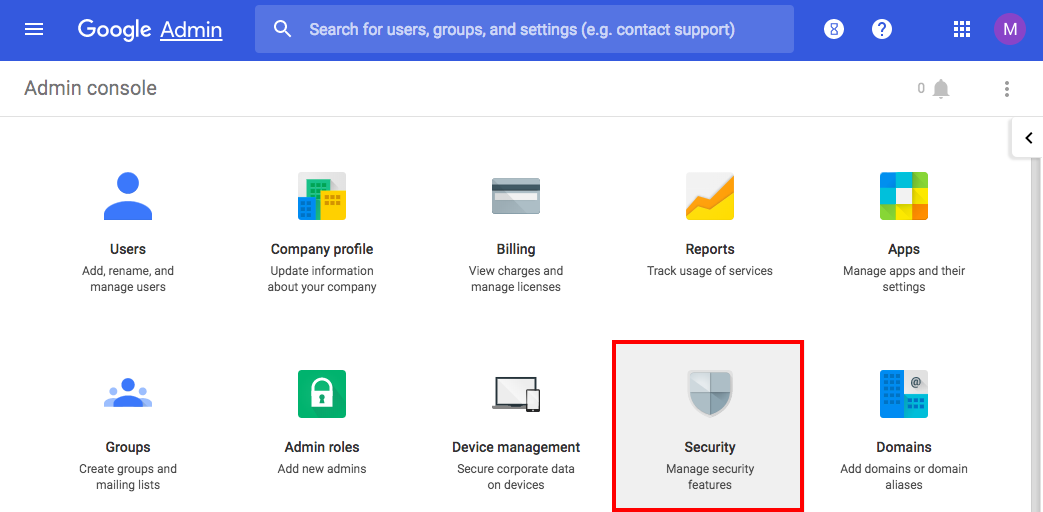Open the Device management laptop icon
The height and width of the screenshot is (512, 1043).
click(516, 394)
